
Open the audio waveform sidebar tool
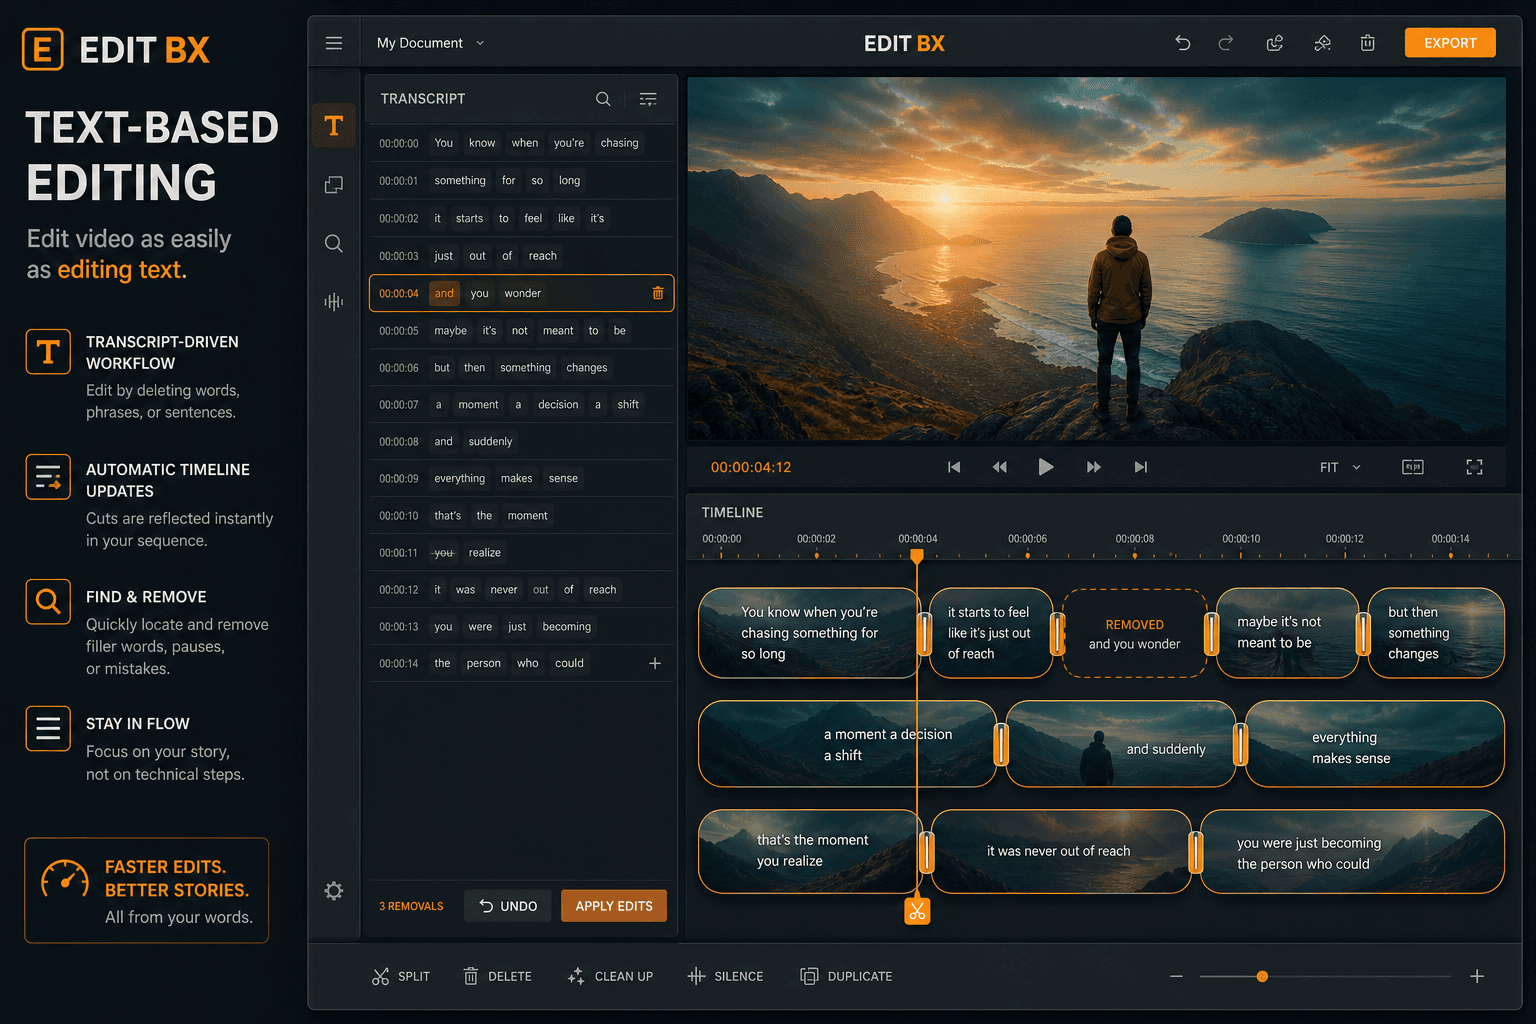tap(334, 301)
